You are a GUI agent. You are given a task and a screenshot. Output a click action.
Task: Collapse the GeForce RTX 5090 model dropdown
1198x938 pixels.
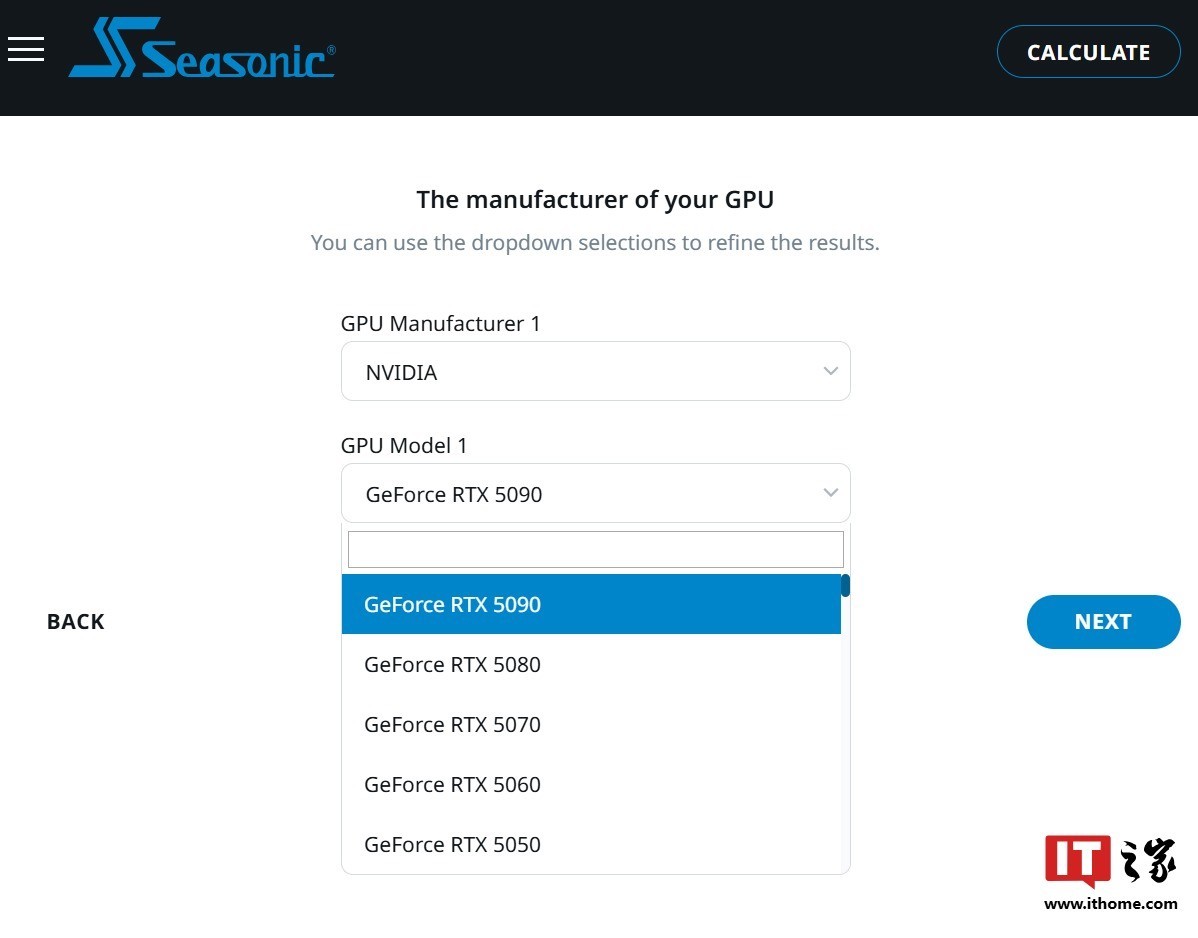(595, 493)
